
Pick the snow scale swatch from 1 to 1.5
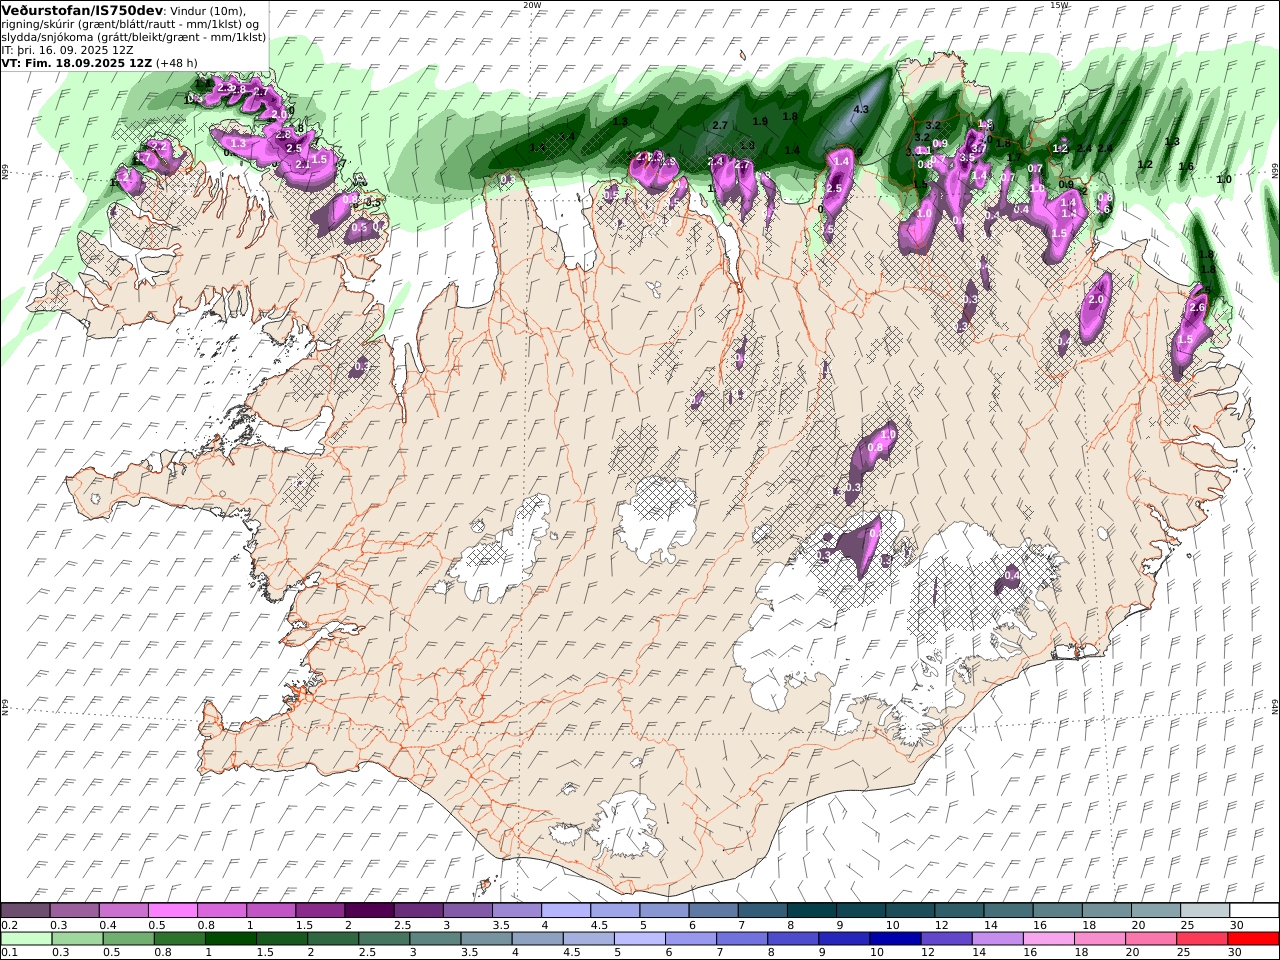271,910
